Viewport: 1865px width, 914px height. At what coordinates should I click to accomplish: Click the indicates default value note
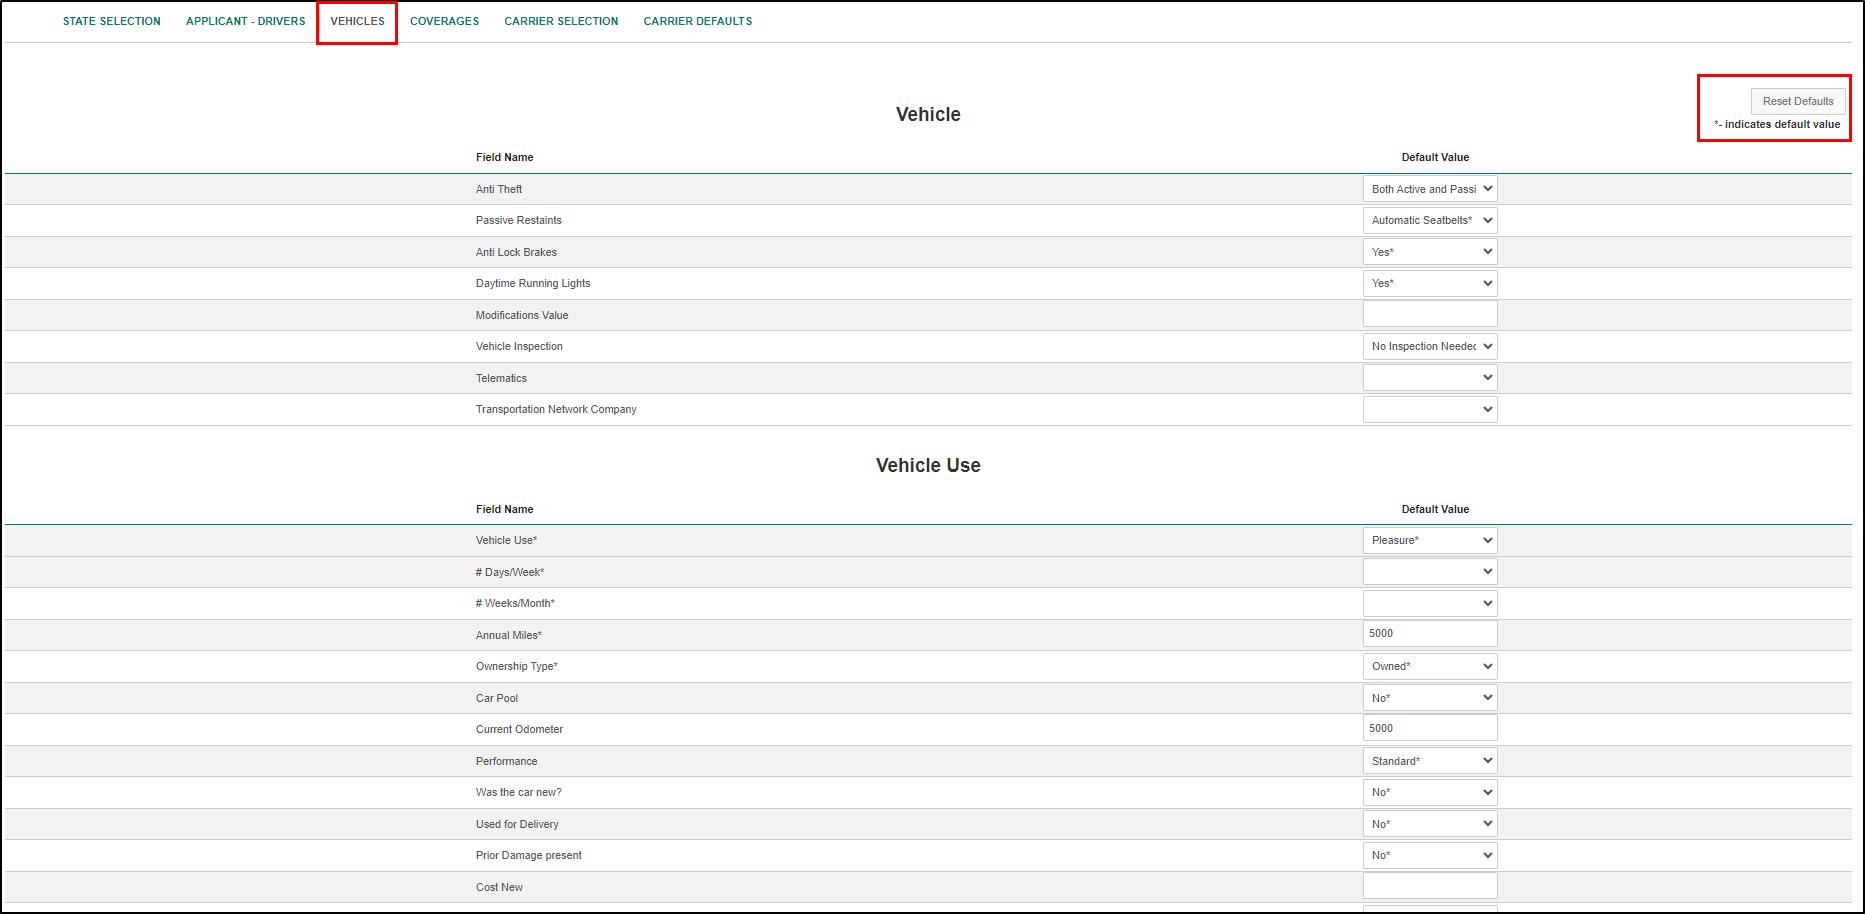point(1777,124)
